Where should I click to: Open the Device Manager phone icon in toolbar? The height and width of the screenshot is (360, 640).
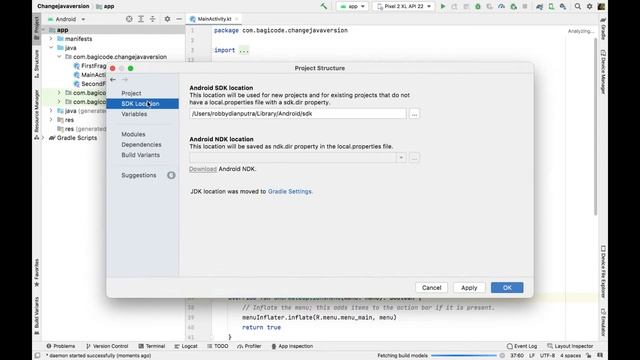click(x=551, y=6)
